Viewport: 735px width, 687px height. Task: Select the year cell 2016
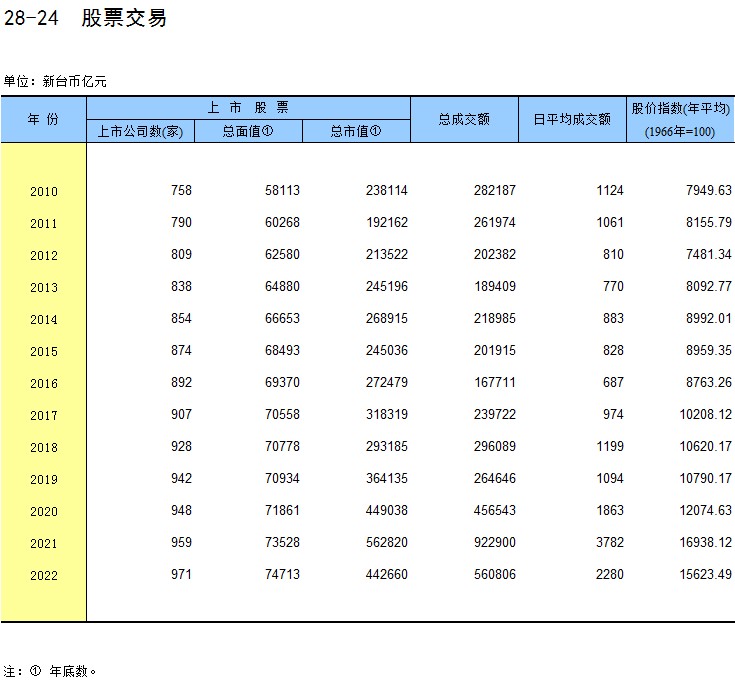point(44,383)
